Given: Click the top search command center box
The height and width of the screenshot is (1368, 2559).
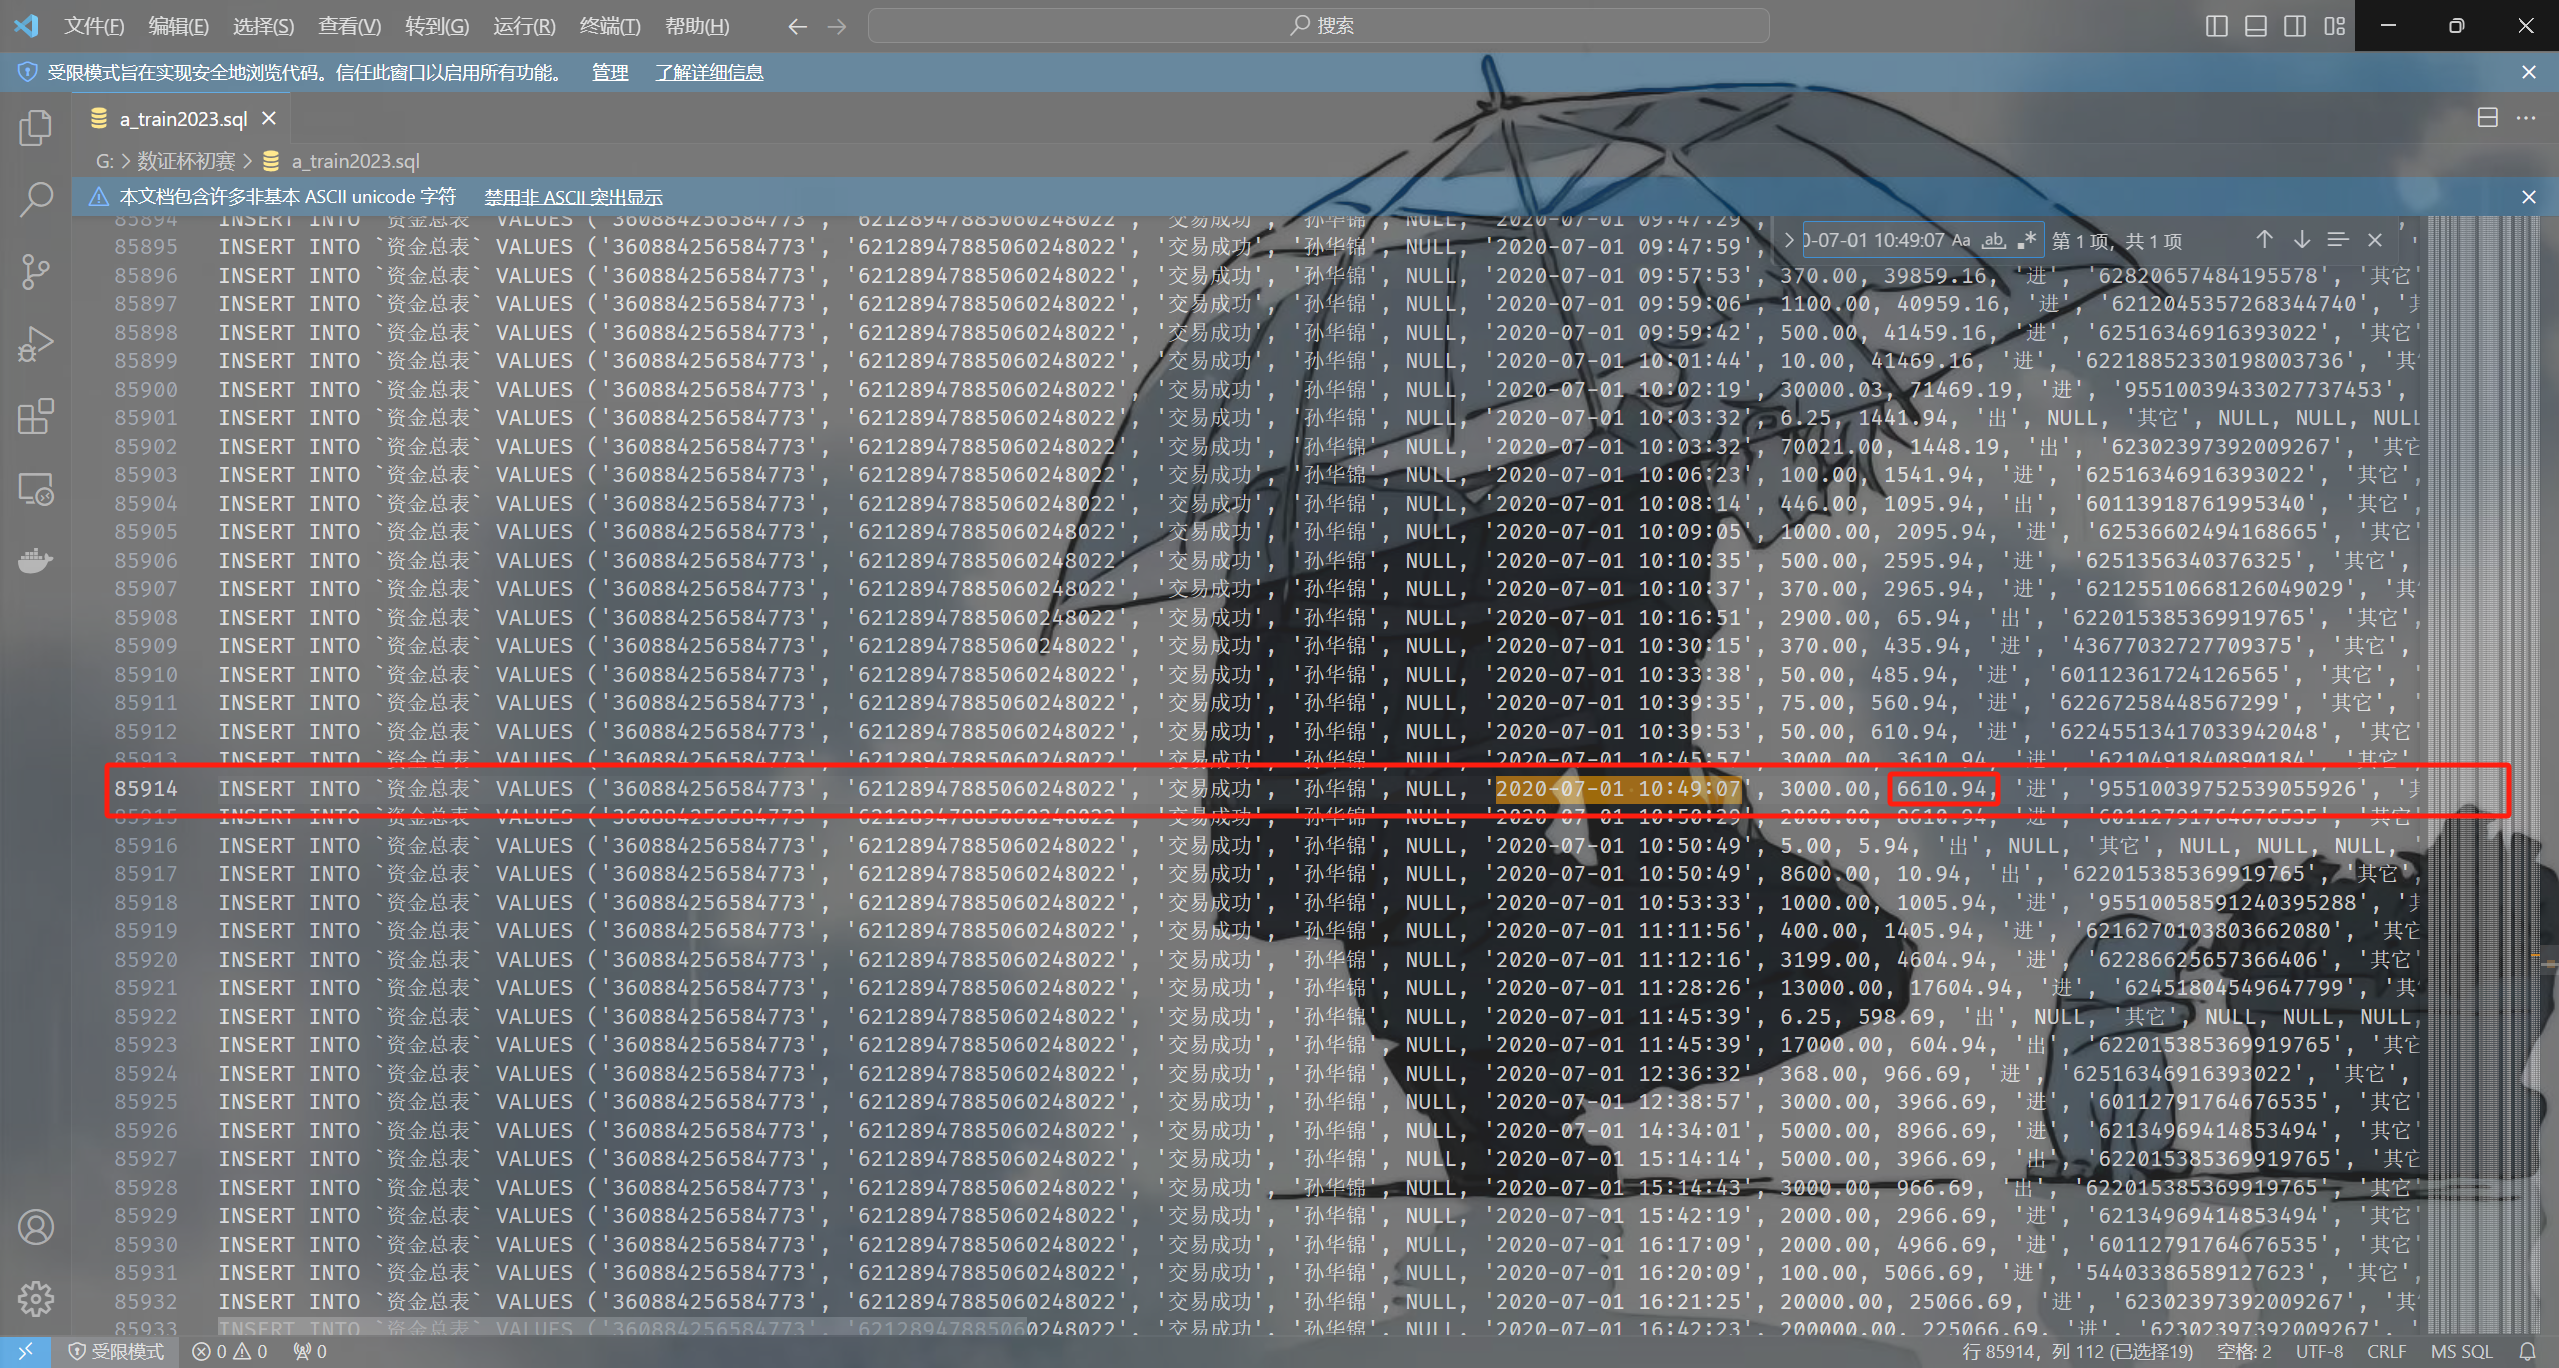Looking at the screenshot, I should click(x=1318, y=26).
